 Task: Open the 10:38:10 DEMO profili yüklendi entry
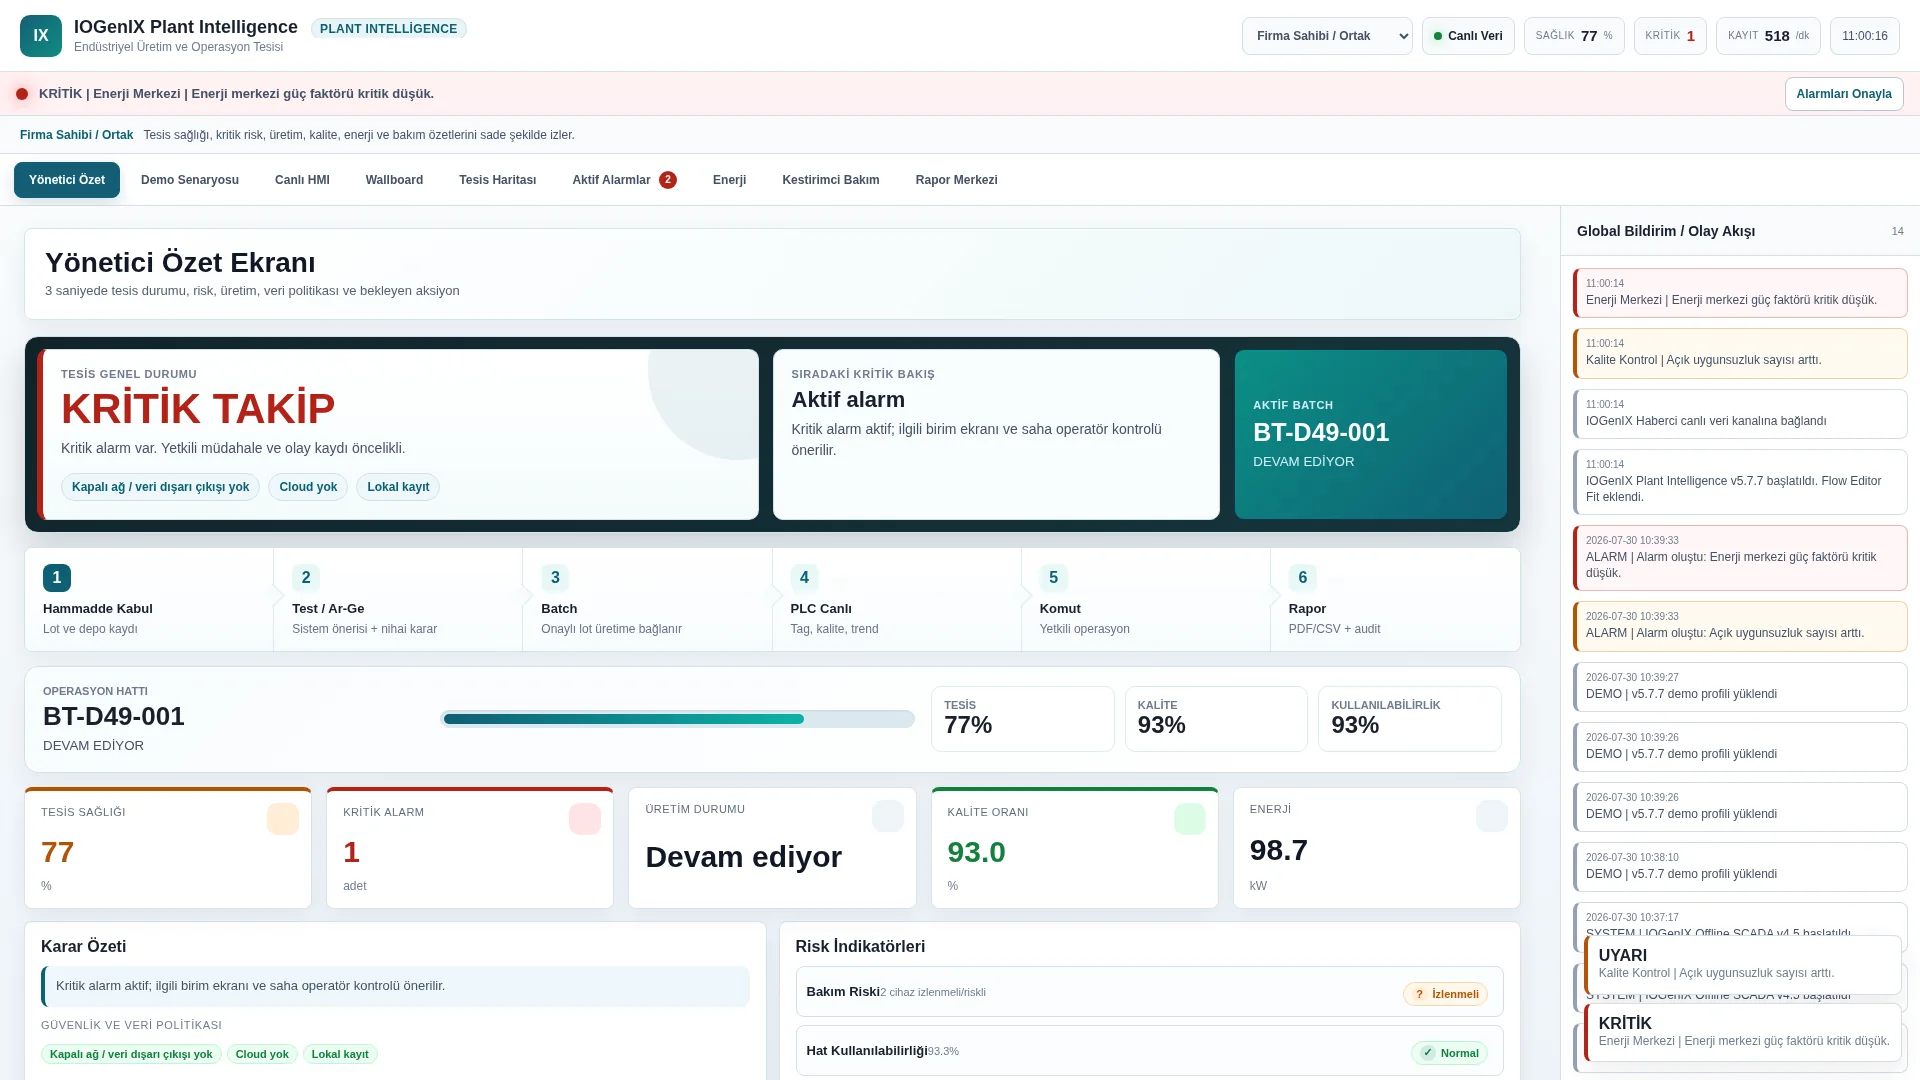point(1740,867)
